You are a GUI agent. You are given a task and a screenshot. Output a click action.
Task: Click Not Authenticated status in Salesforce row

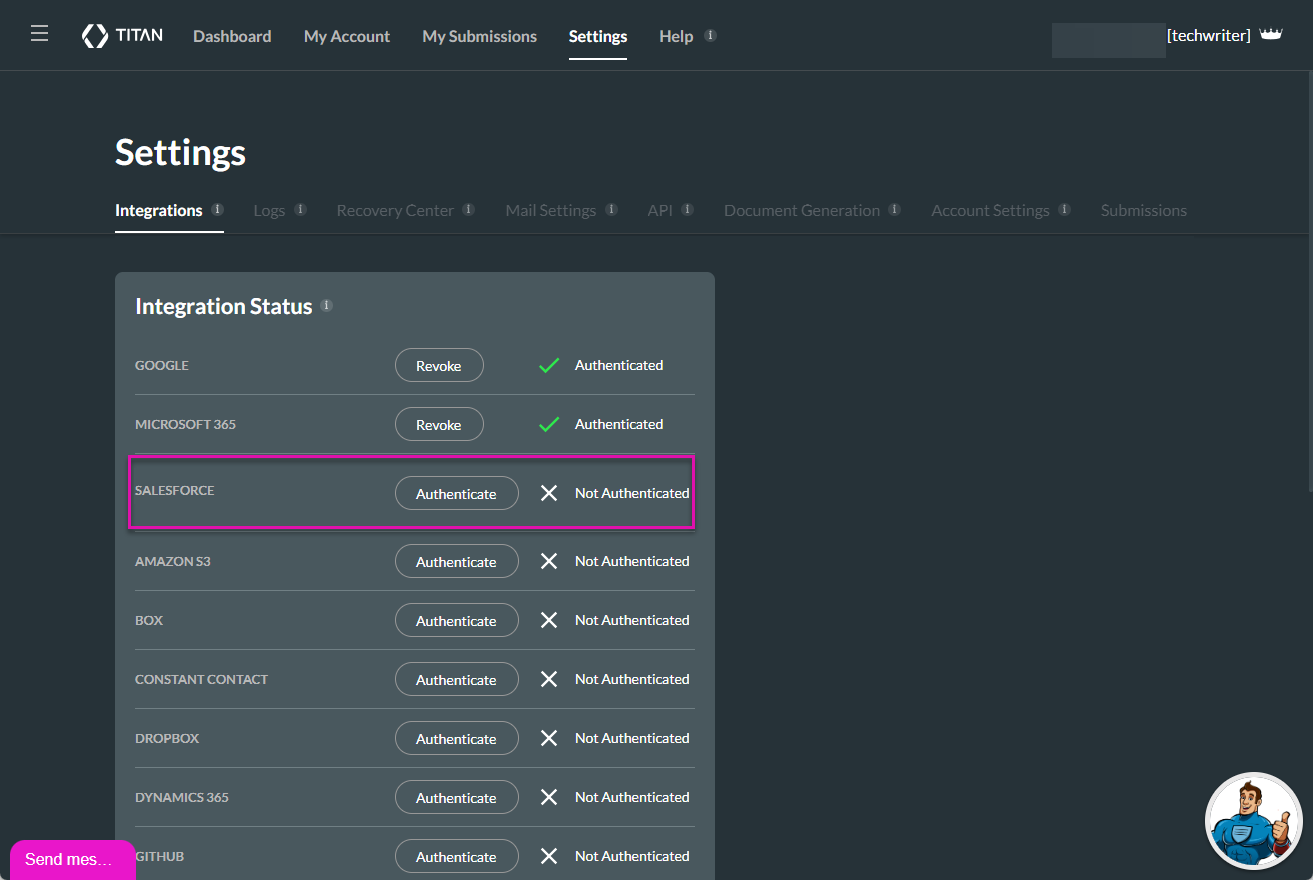point(632,493)
